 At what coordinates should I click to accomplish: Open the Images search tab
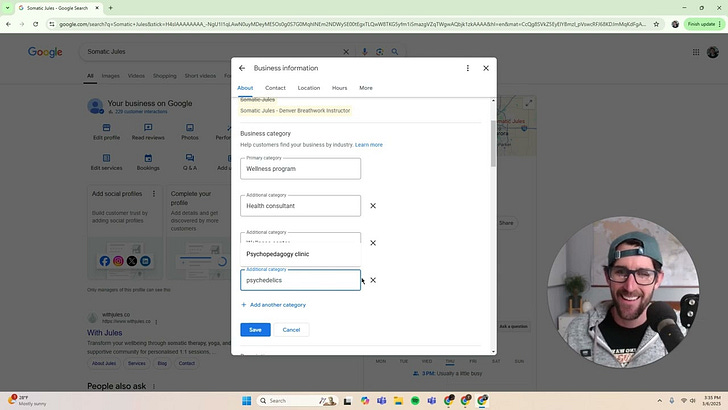[110, 76]
